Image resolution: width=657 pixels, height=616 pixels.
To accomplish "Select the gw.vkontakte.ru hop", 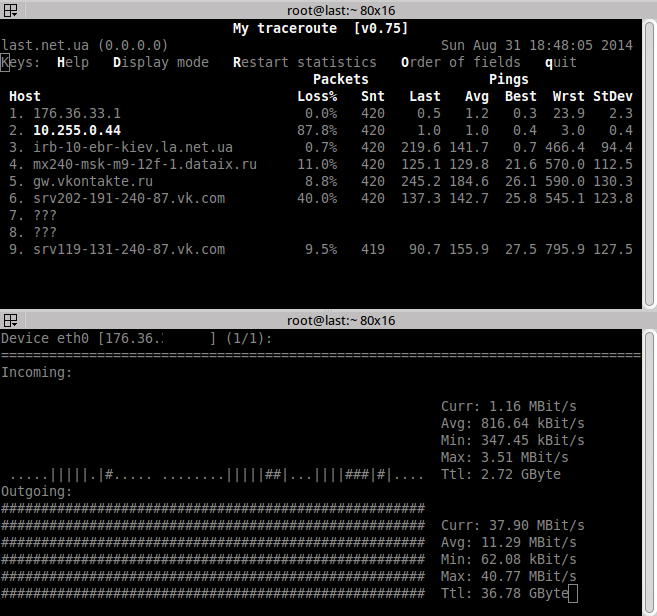I will tap(92, 182).
